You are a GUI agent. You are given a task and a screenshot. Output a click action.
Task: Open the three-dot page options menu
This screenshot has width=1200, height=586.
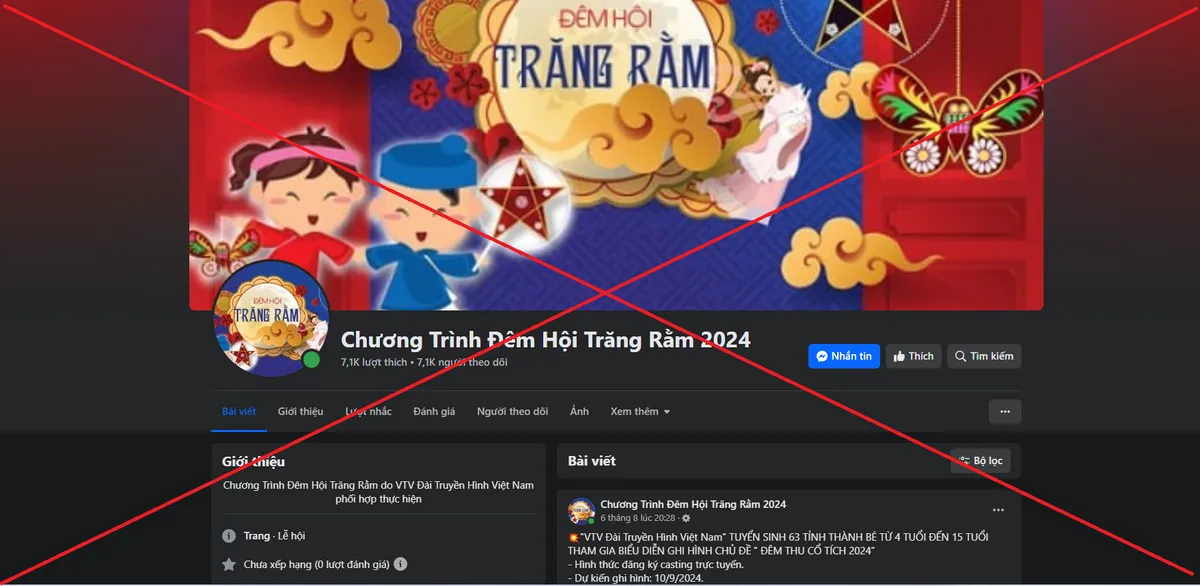(1005, 411)
